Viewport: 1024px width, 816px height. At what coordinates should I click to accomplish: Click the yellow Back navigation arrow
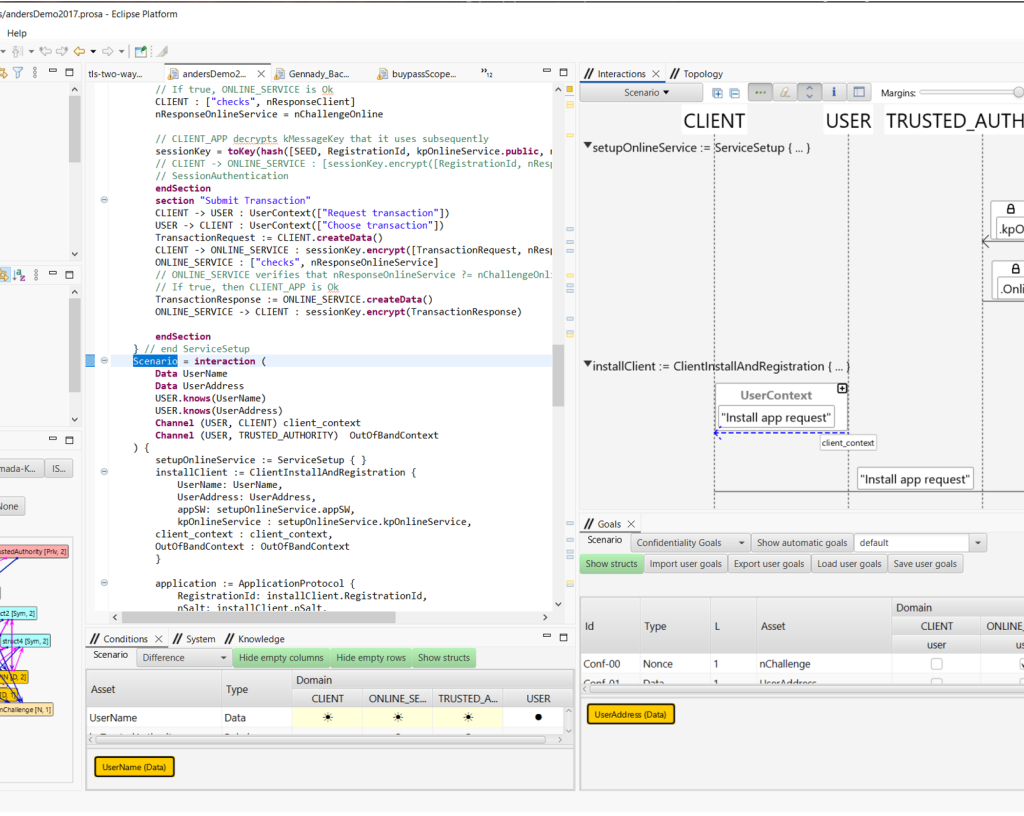80,51
